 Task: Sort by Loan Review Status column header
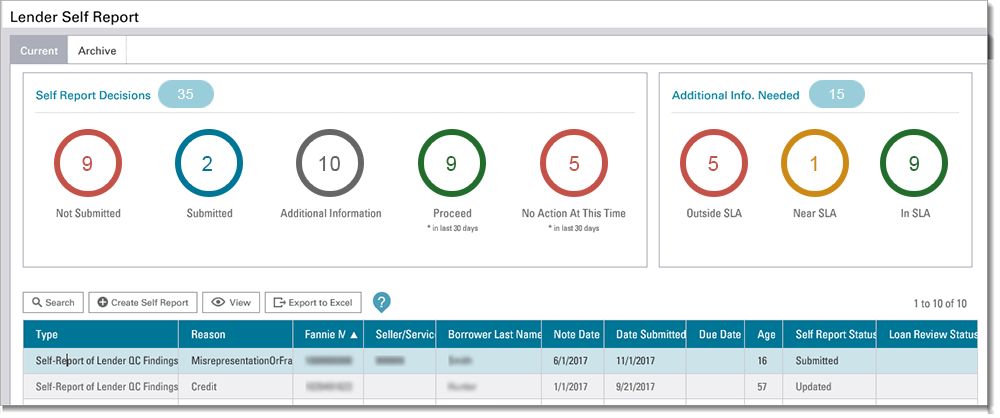[927, 334]
